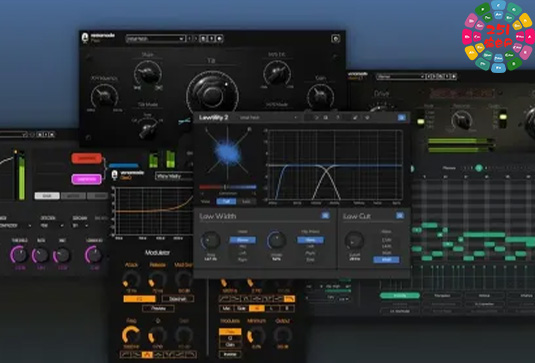Screen dimensions: 535x363
Task: Select the Split view button under the vectorscope
Action: pos(246,201)
